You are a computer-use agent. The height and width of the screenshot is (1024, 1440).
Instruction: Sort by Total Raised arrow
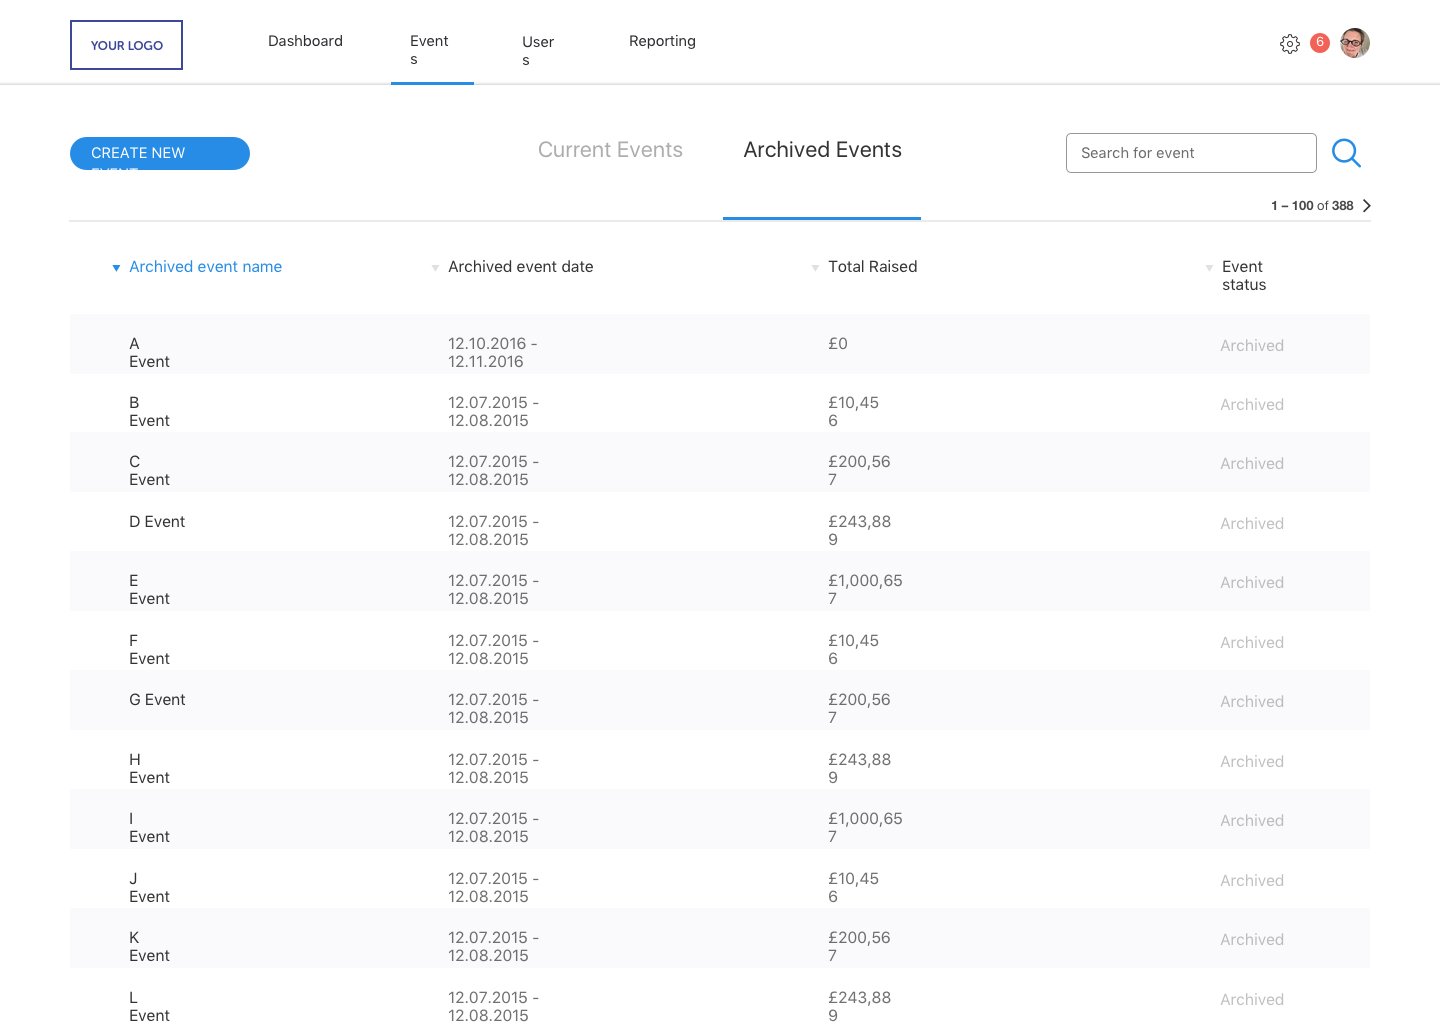click(815, 268)
